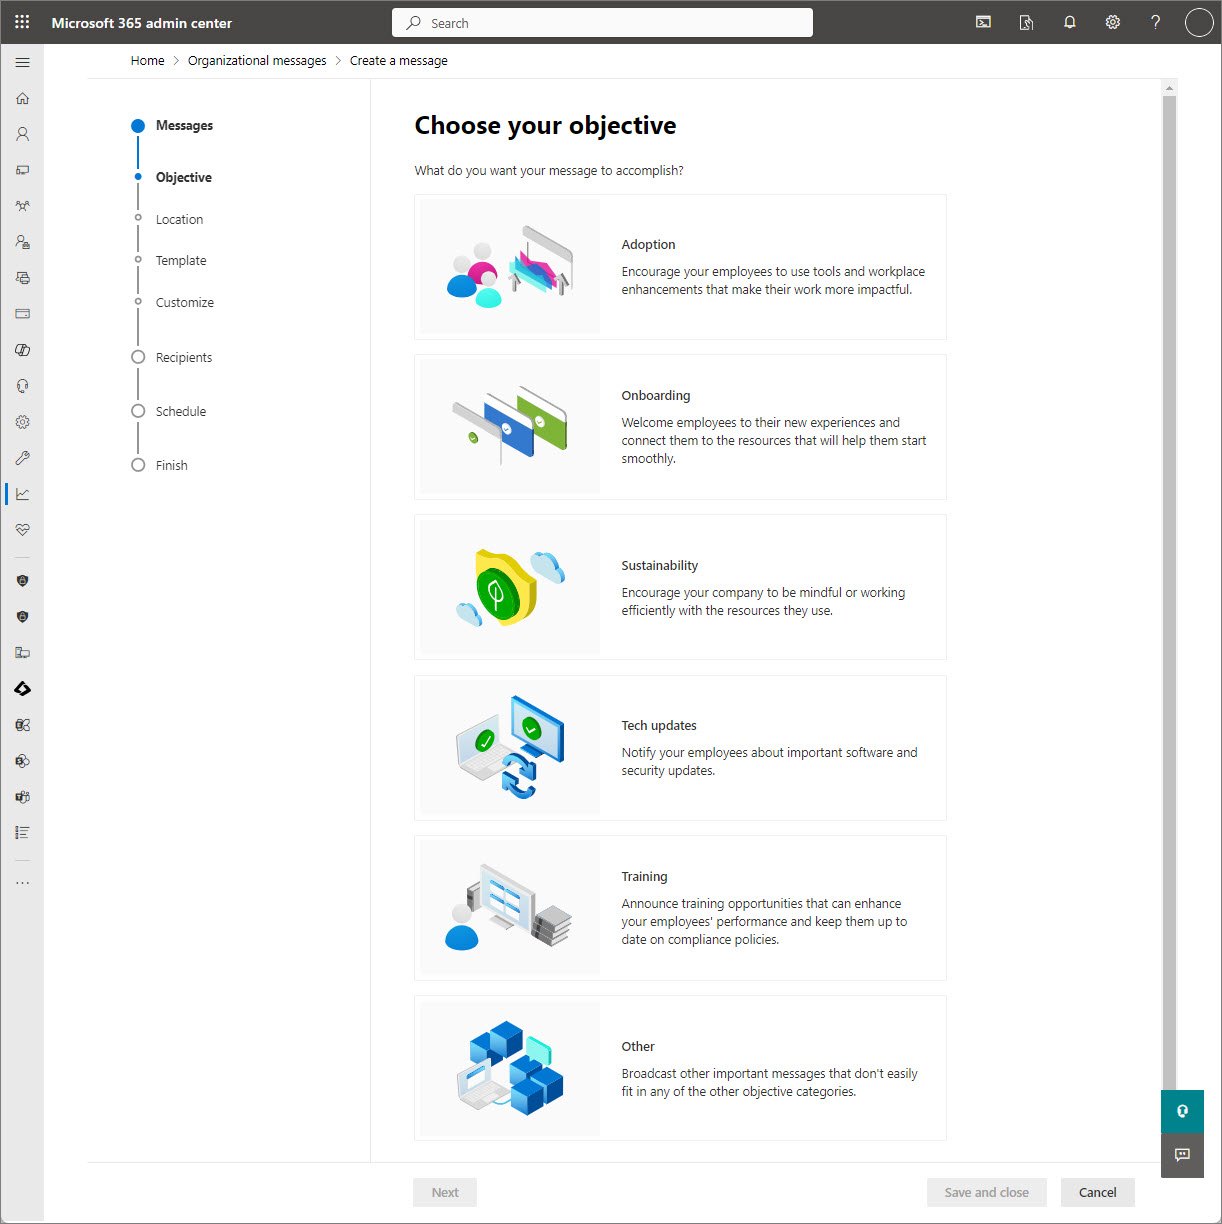
Task: Open the Help question mark menu
Action: [x=1155, y=22]
